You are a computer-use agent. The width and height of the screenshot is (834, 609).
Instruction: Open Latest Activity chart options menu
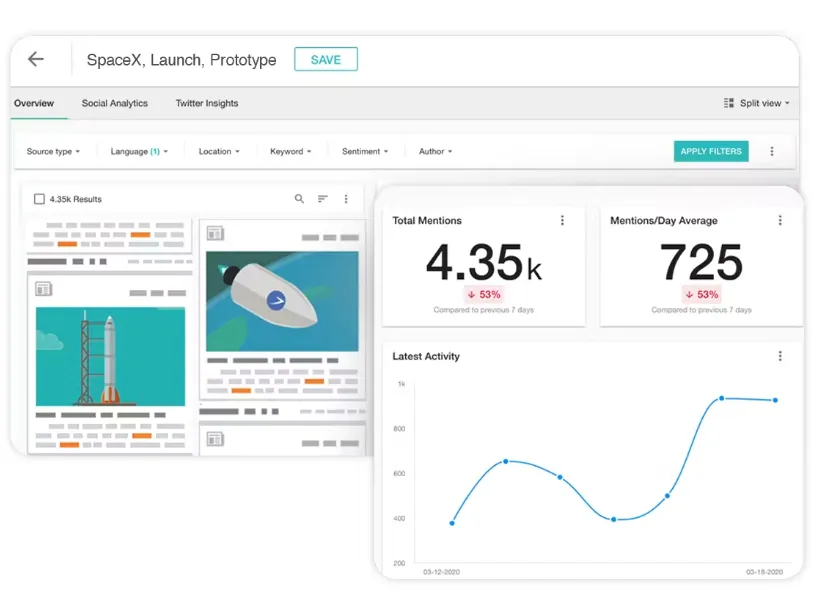coord(780,356)
